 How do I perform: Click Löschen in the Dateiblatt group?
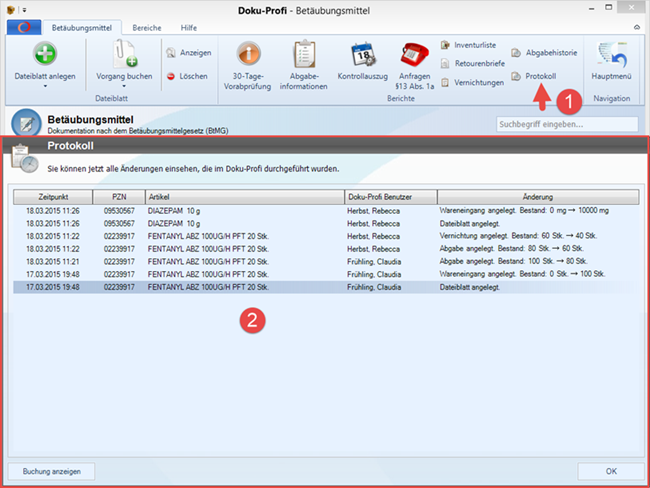[x=187, y=75]
